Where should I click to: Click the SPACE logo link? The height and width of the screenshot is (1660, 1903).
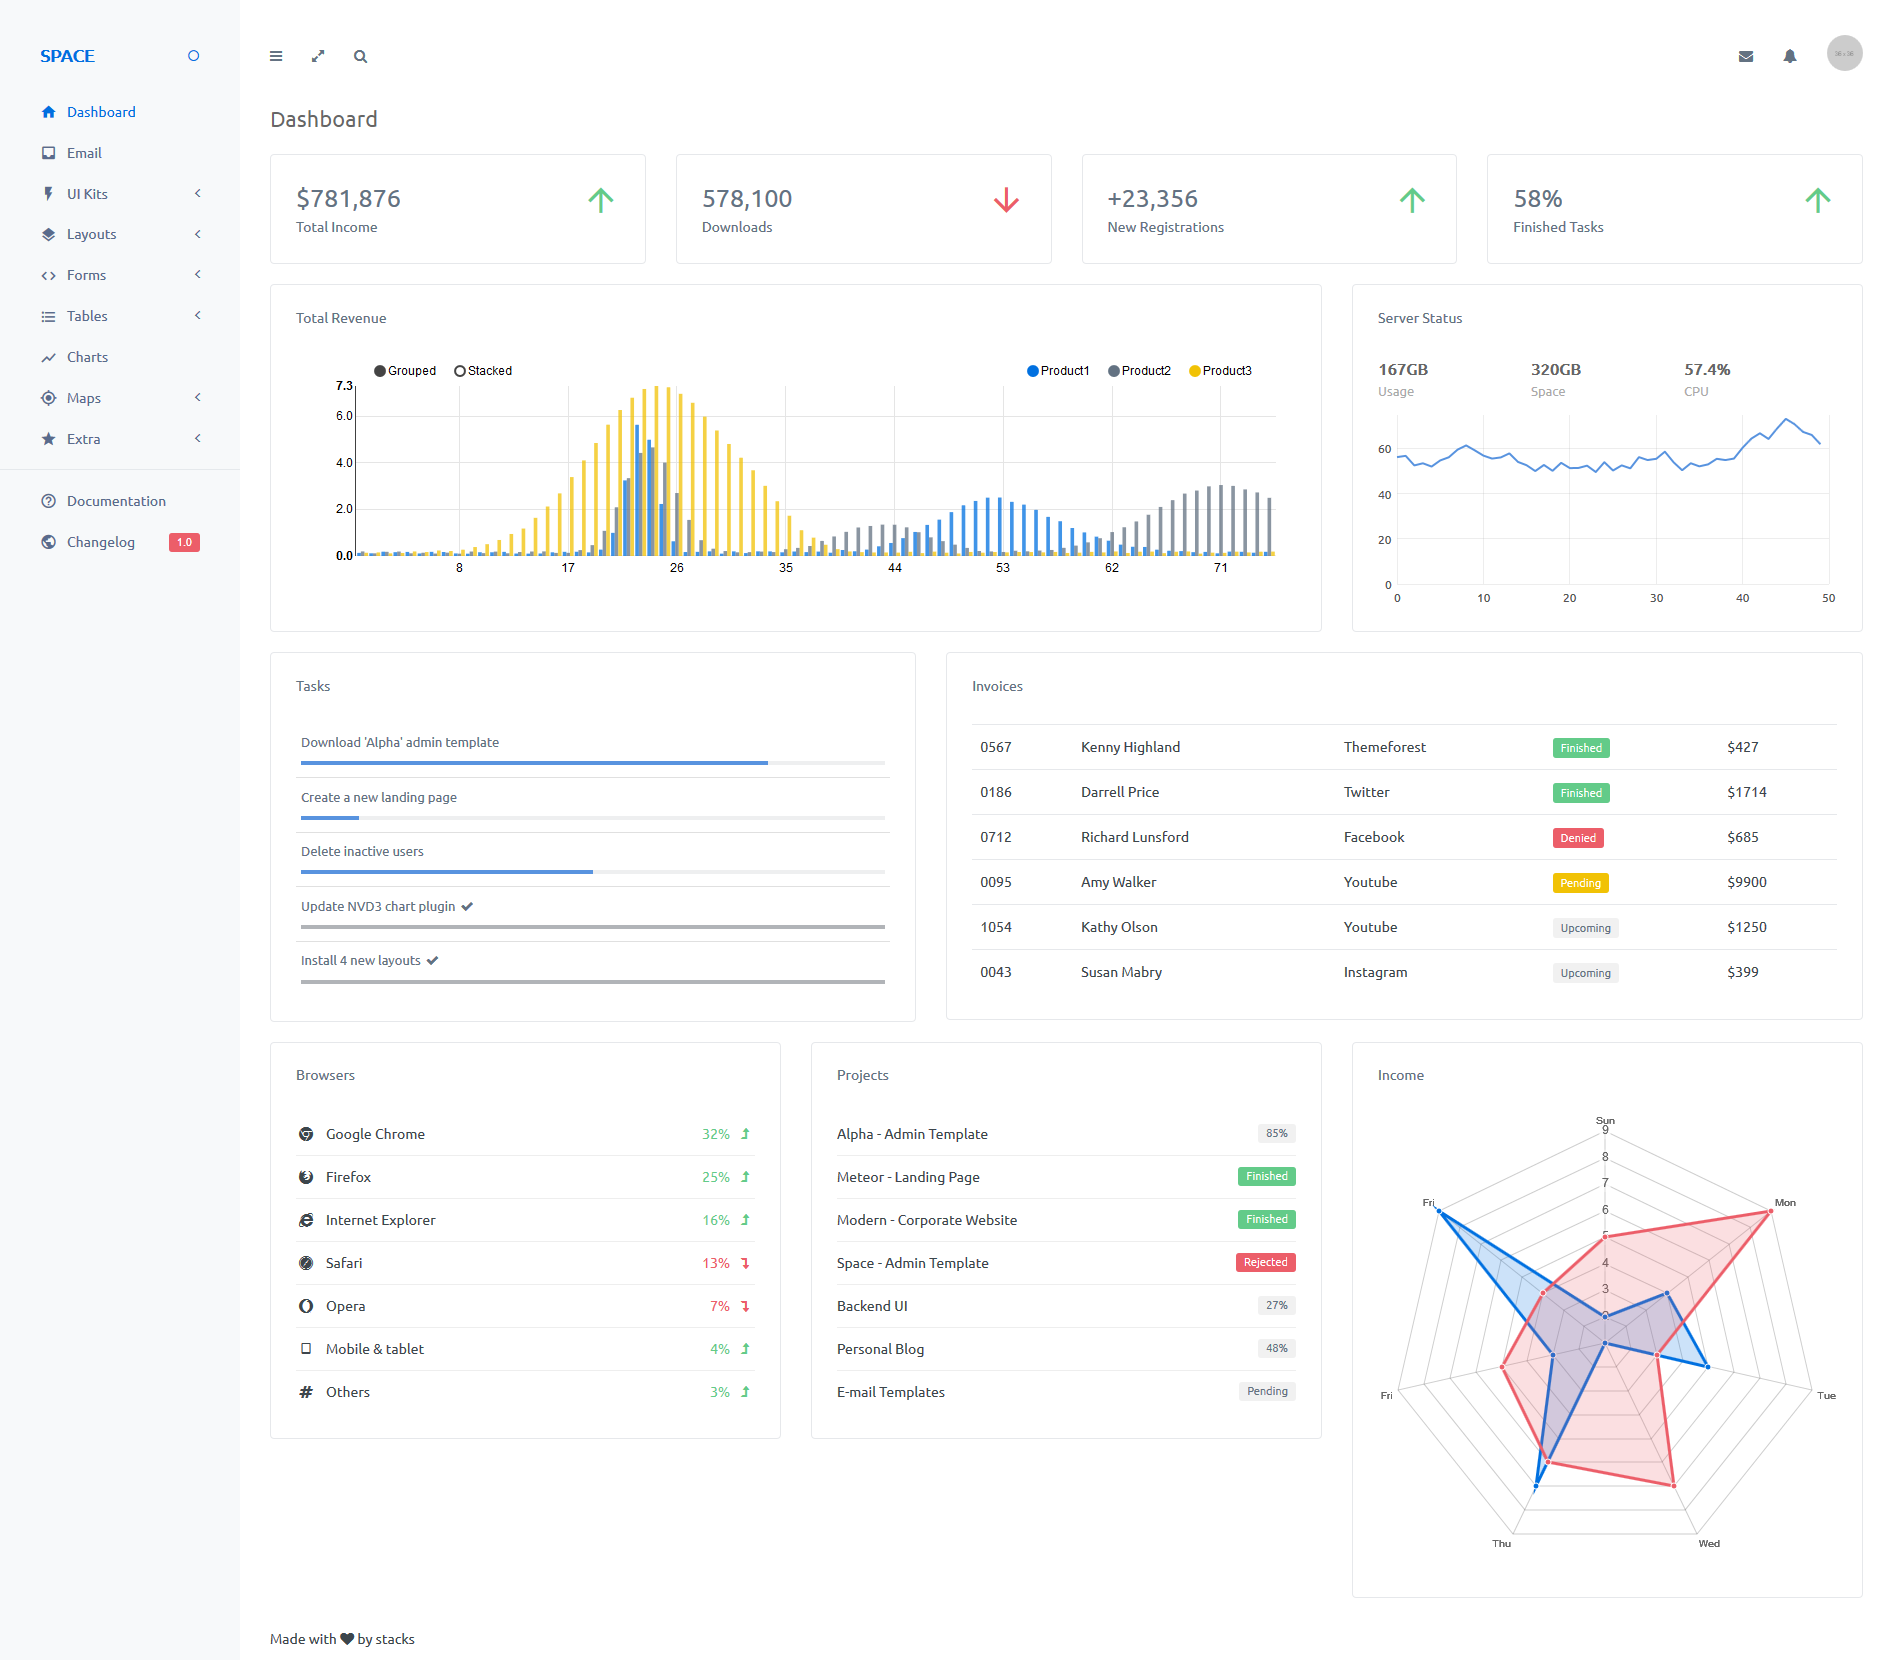[x=67, y=56]
